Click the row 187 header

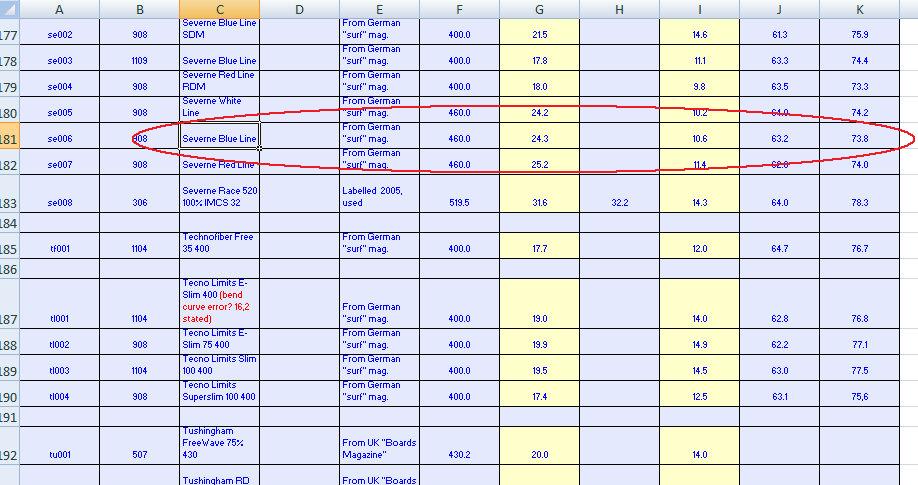click(11, 319)
